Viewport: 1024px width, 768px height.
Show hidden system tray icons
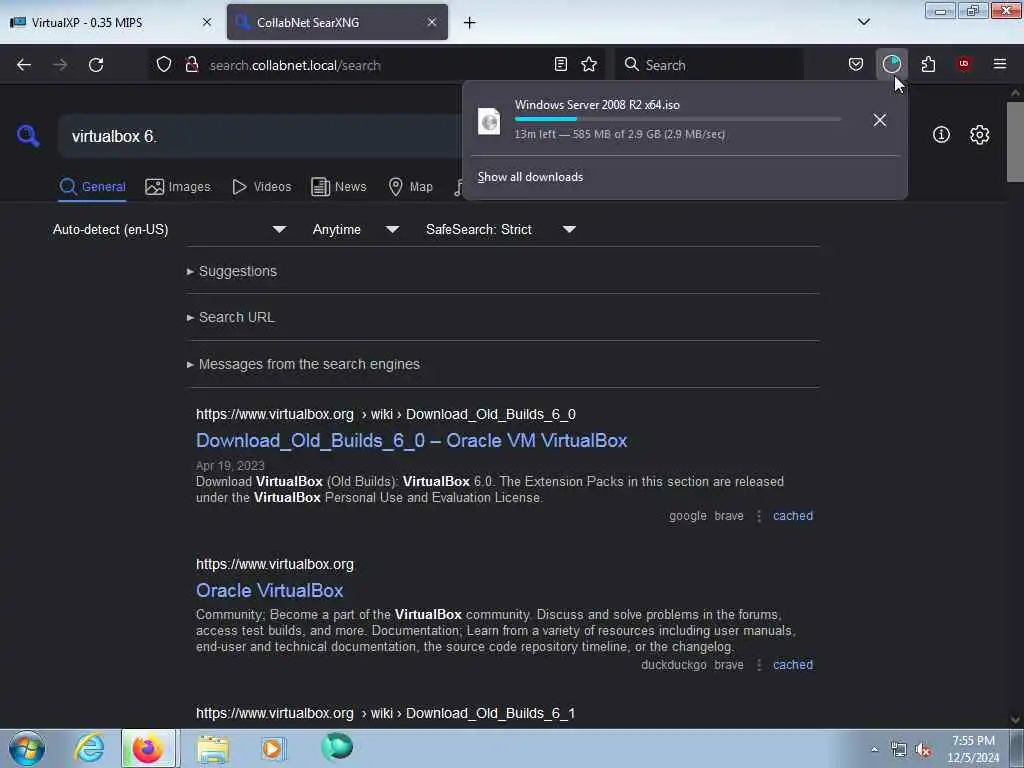(874, 749)
